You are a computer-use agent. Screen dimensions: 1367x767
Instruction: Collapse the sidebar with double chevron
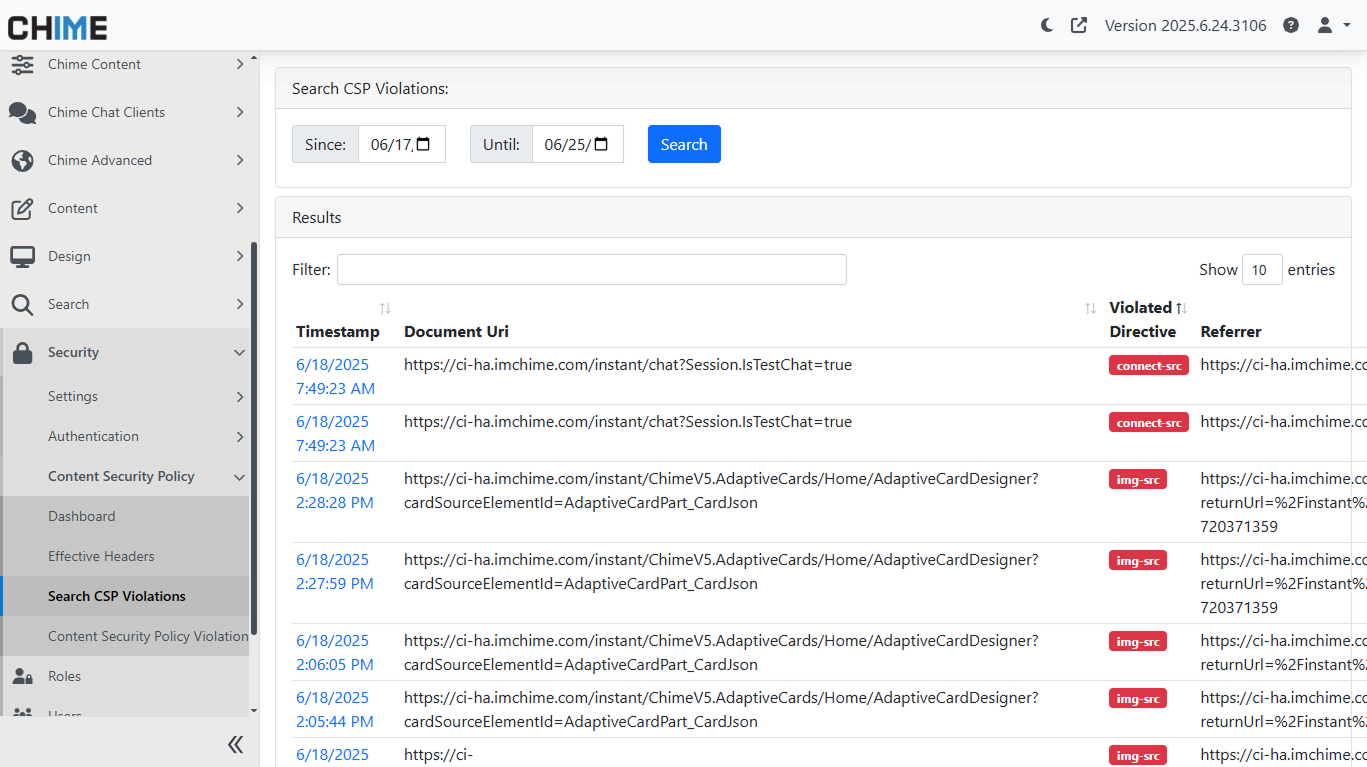tap(236, 744)
